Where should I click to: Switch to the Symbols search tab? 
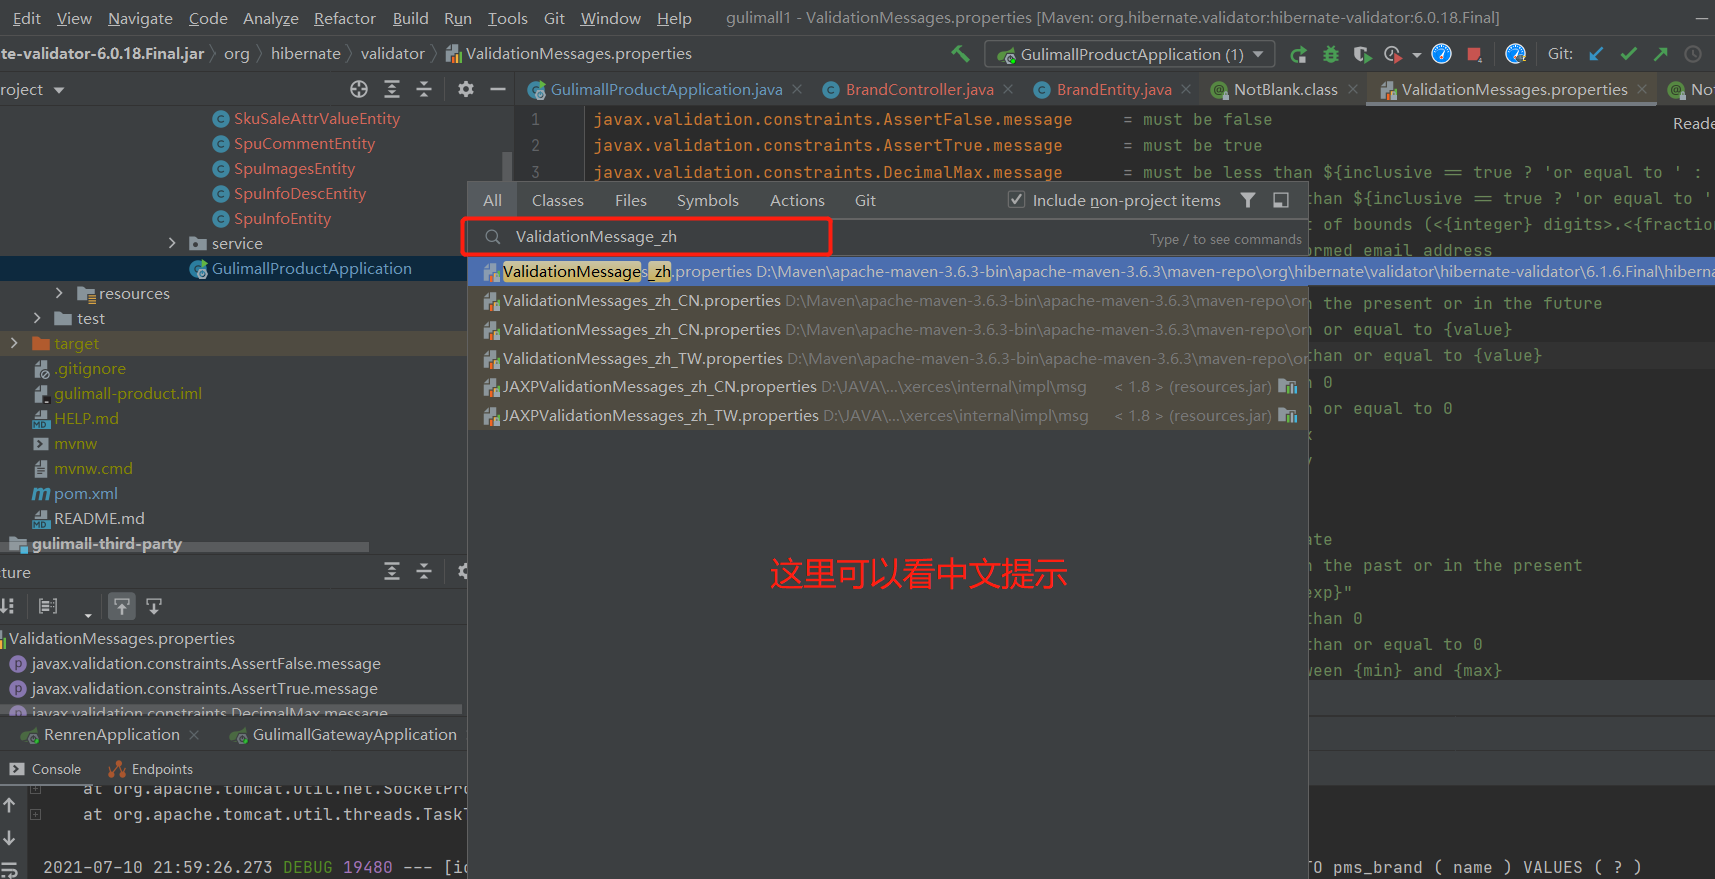point(708,200)
